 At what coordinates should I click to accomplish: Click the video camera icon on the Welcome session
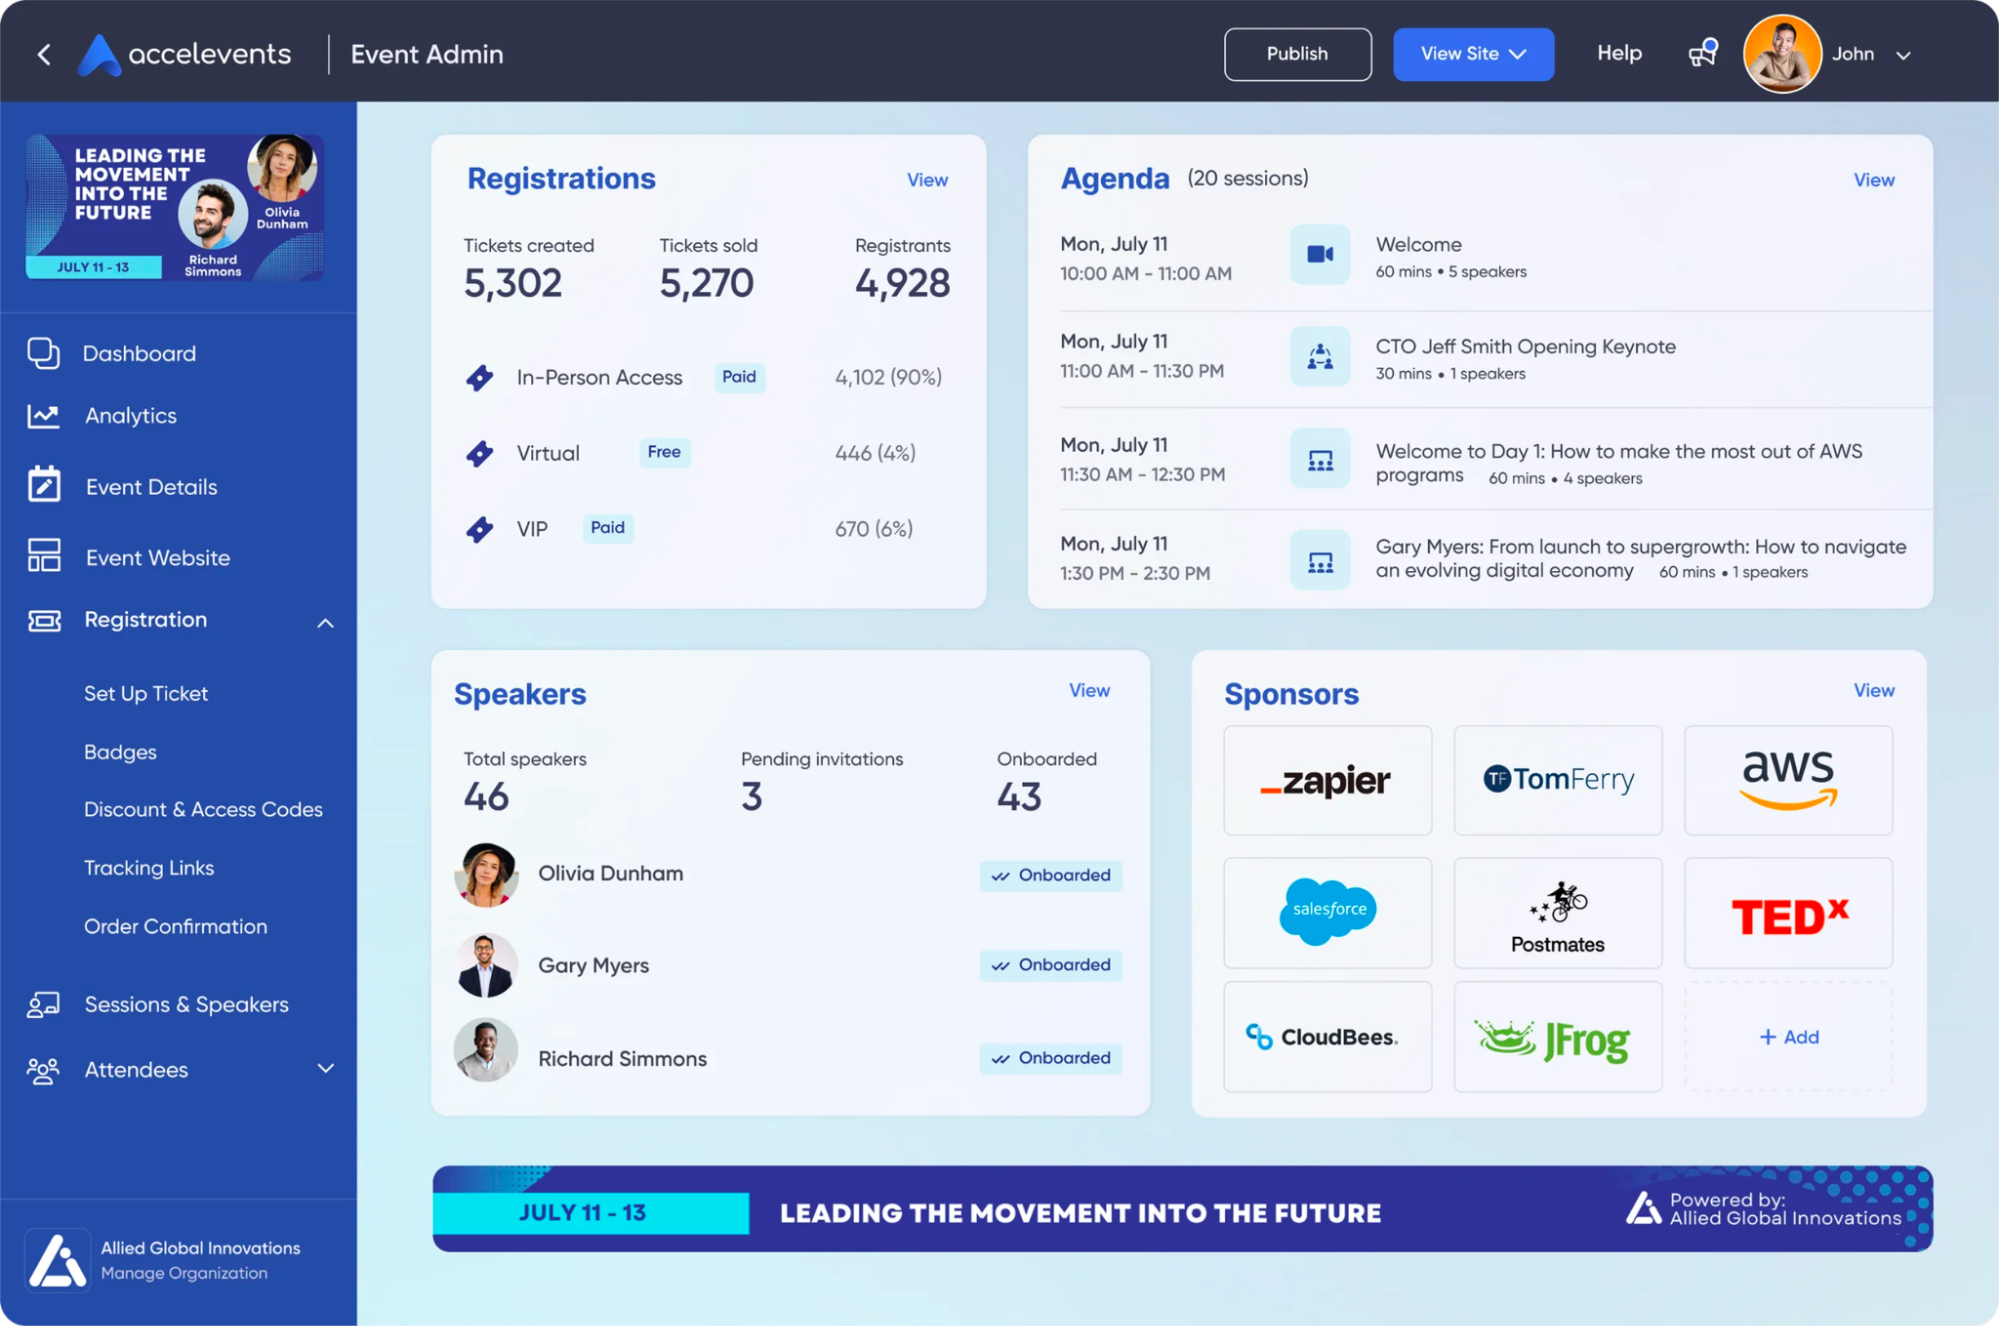[x=1320, y=255]
